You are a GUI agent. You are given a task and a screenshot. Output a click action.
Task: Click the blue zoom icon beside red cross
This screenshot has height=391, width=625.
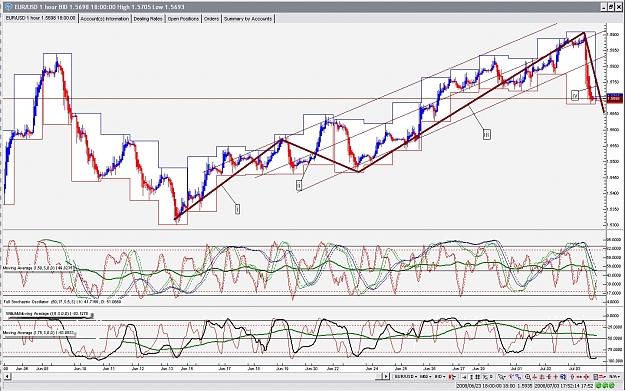563,377
